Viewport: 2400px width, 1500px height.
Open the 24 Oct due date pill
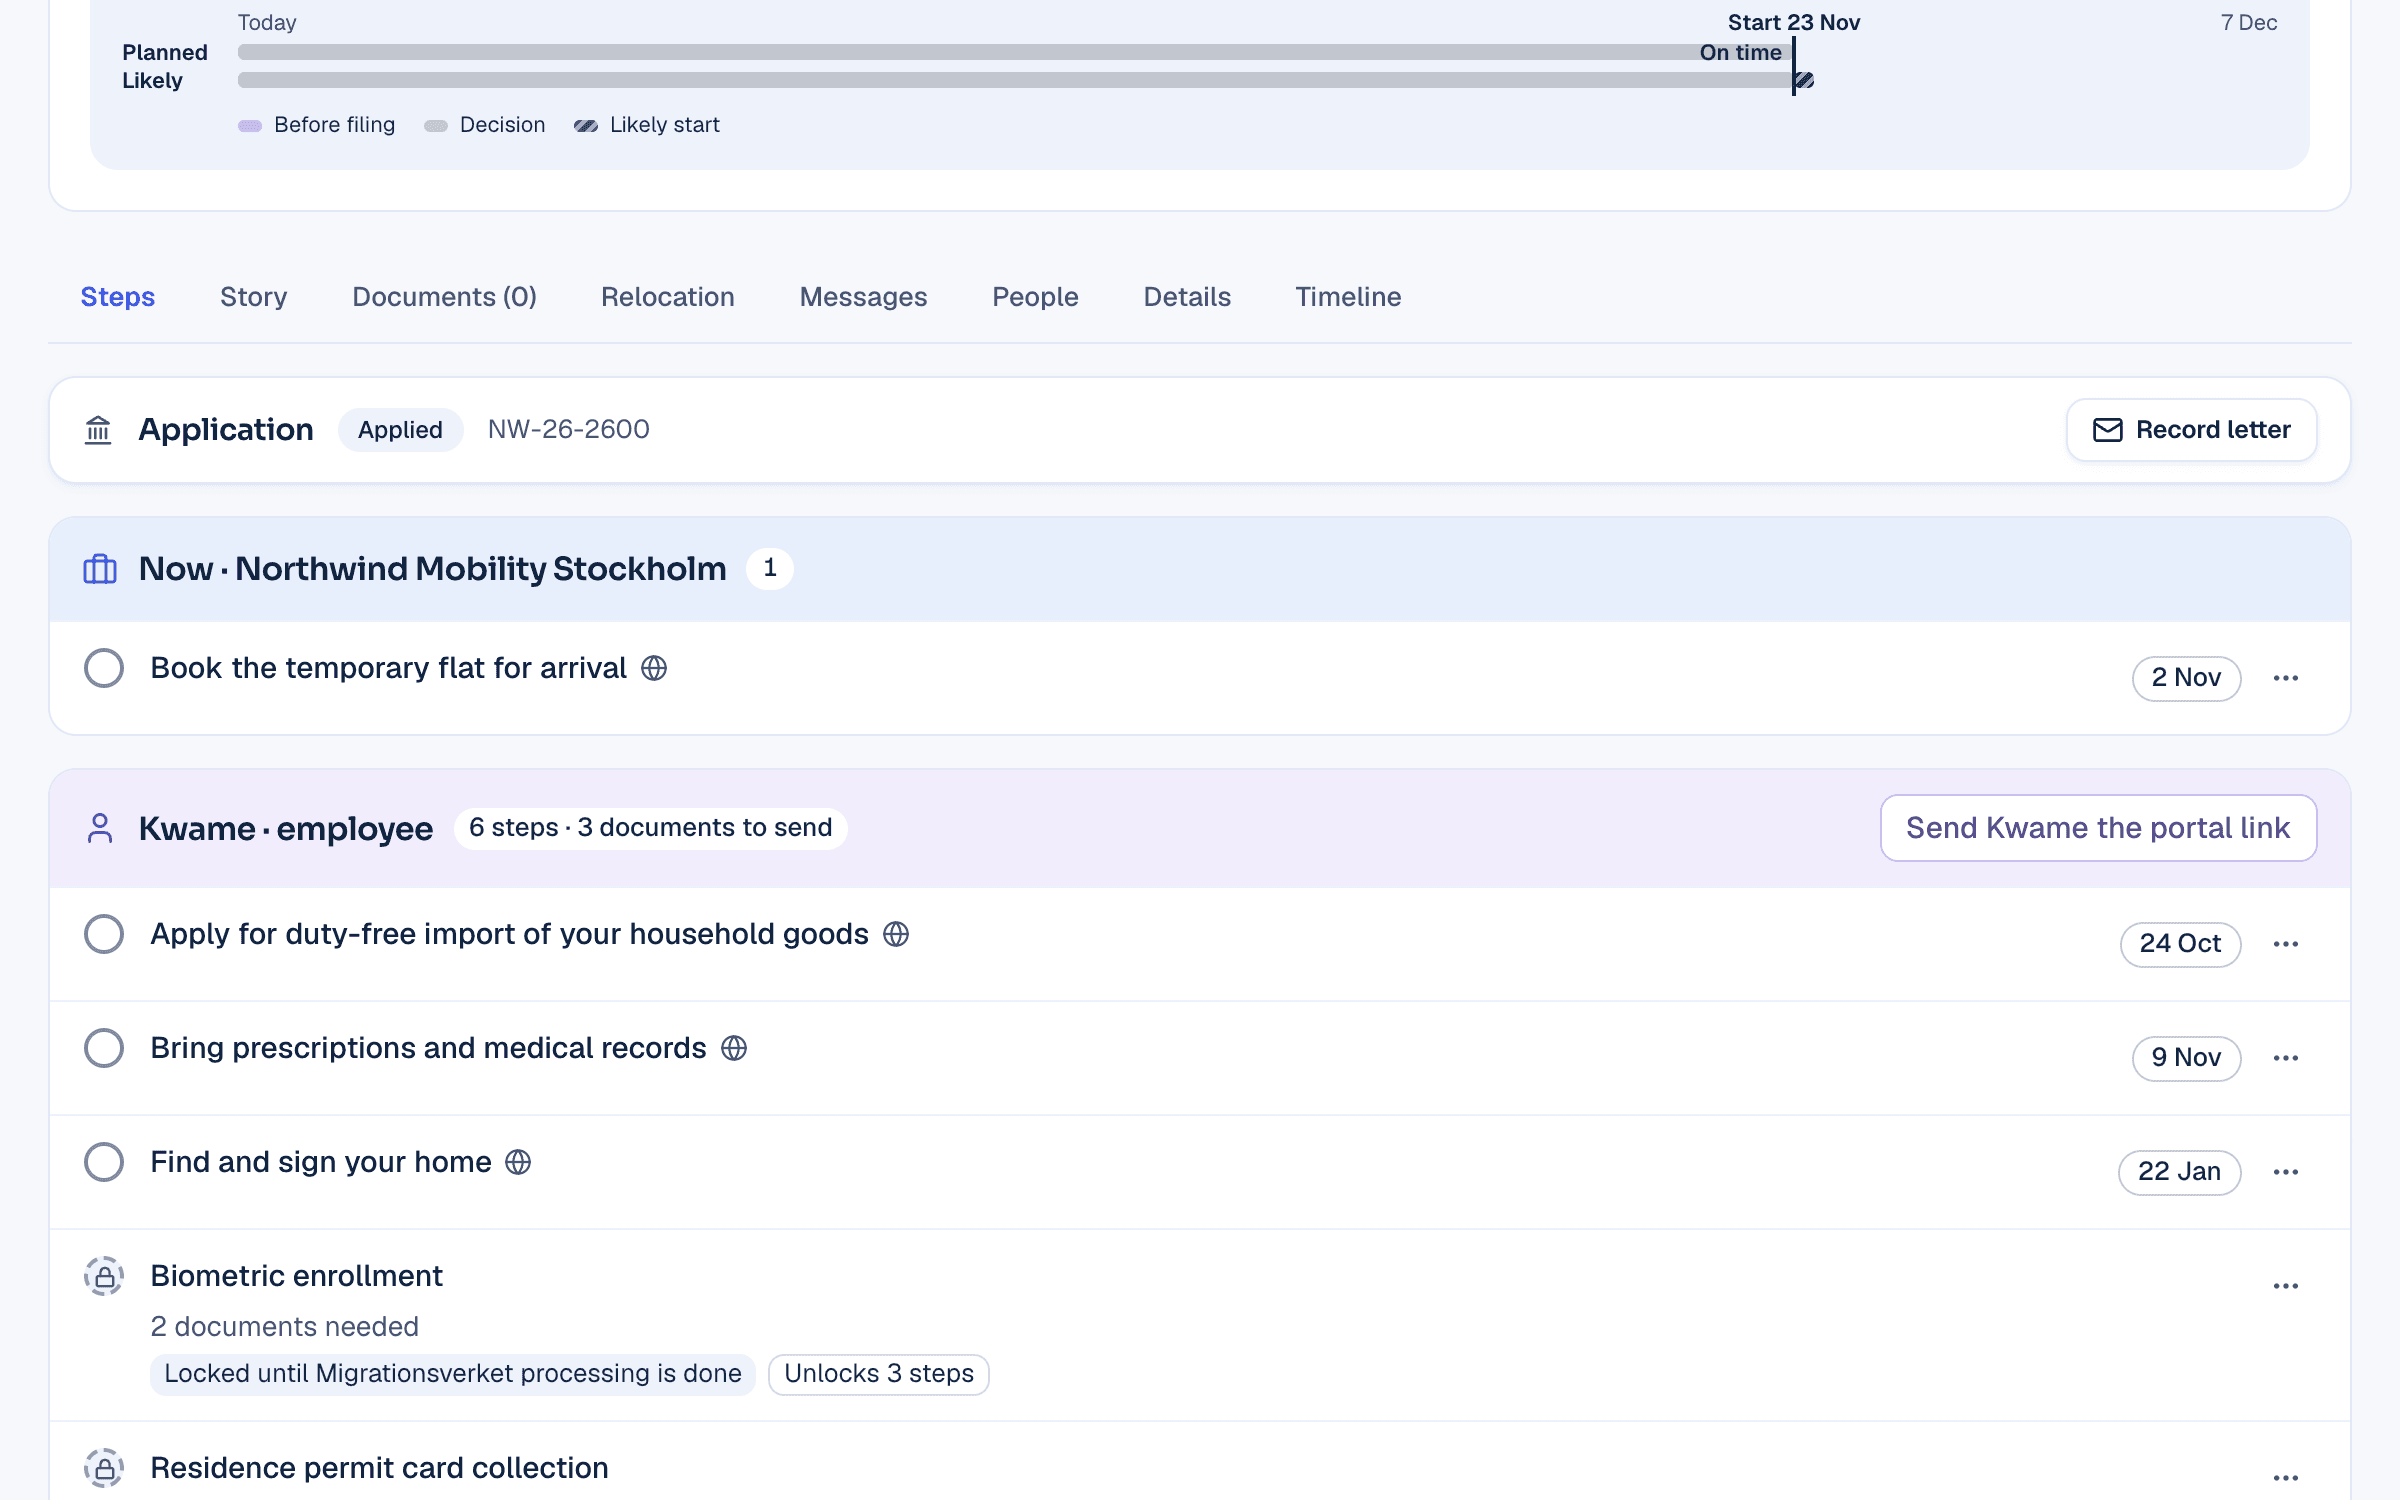[2180, 944]
